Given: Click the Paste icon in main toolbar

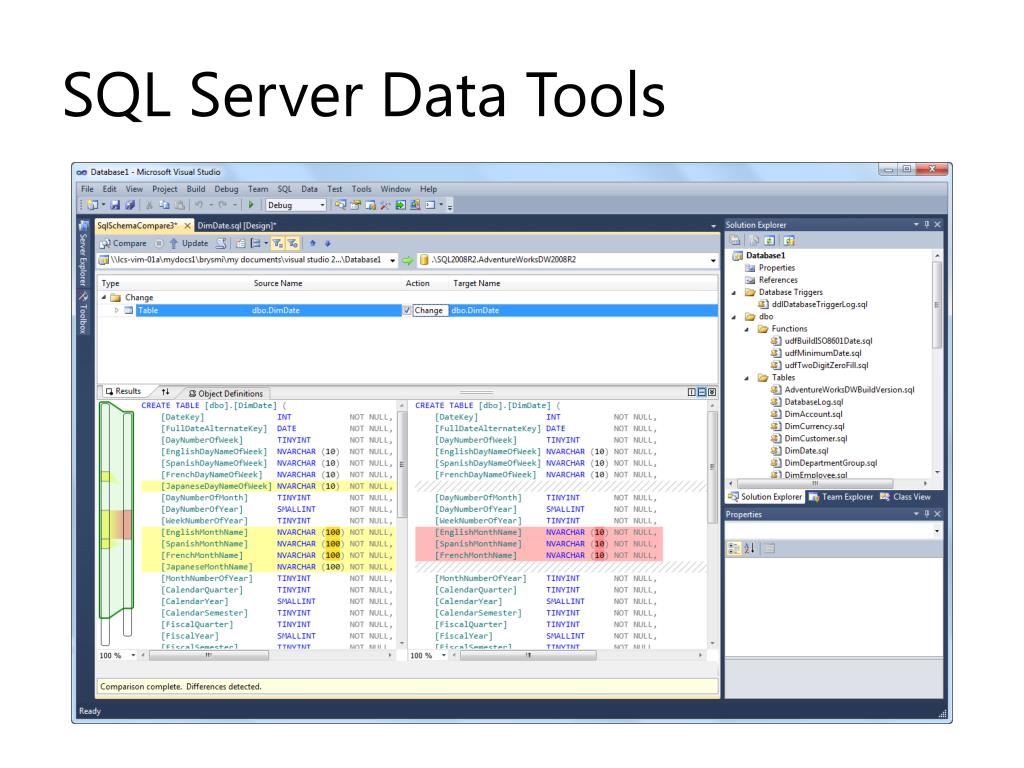Looking at the screenshot, I should click(x=179, y=205).
